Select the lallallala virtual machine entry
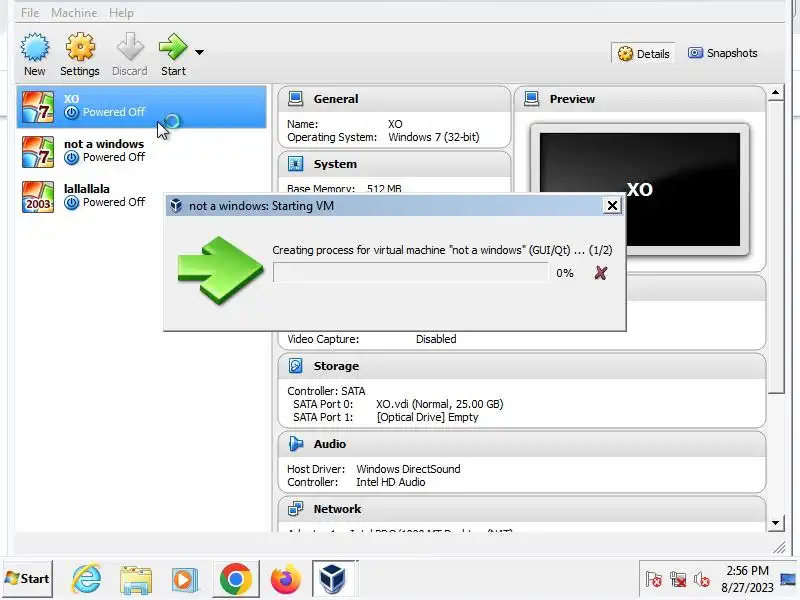800x600 pixels. click(141, 196)
